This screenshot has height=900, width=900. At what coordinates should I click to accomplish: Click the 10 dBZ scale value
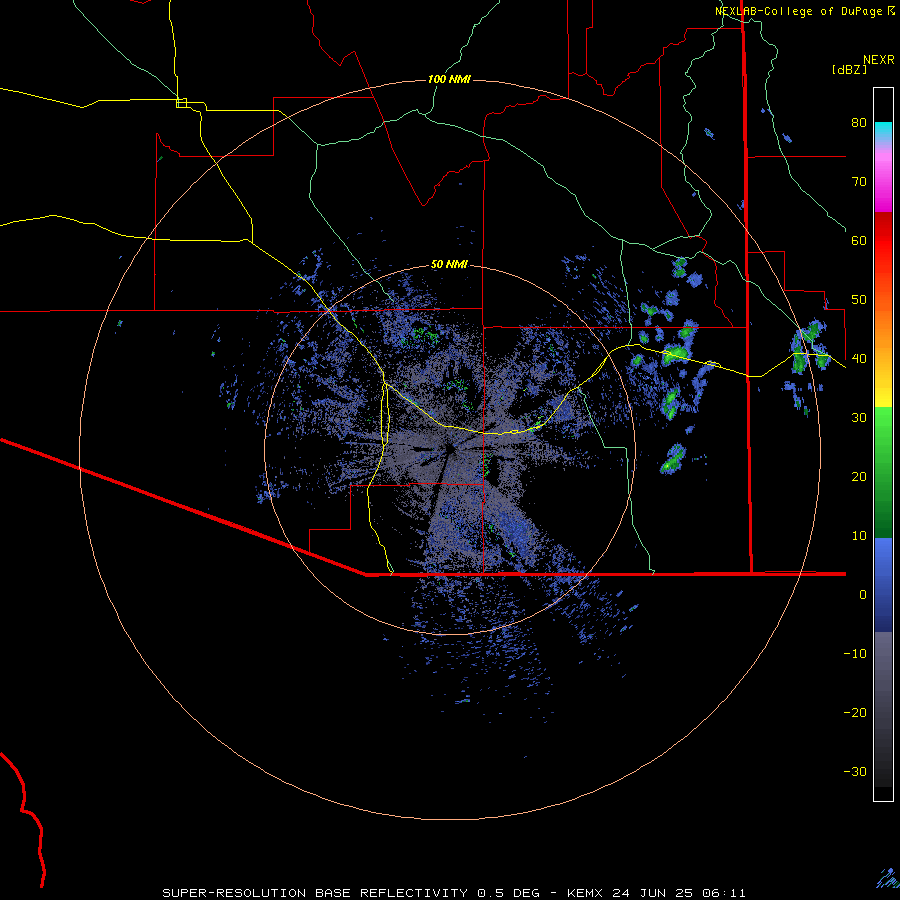[x=859, y=536]
